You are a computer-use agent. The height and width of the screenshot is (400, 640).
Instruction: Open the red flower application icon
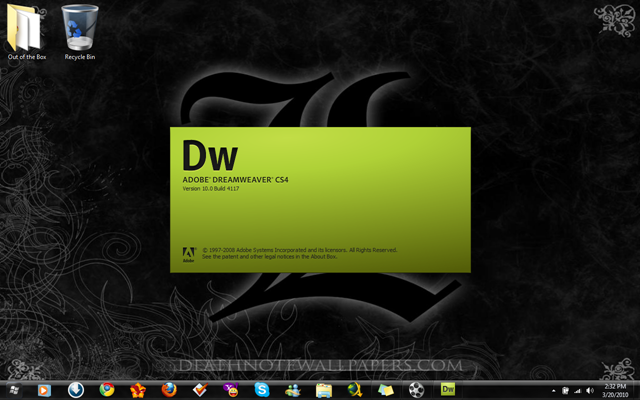click(138, 391)
